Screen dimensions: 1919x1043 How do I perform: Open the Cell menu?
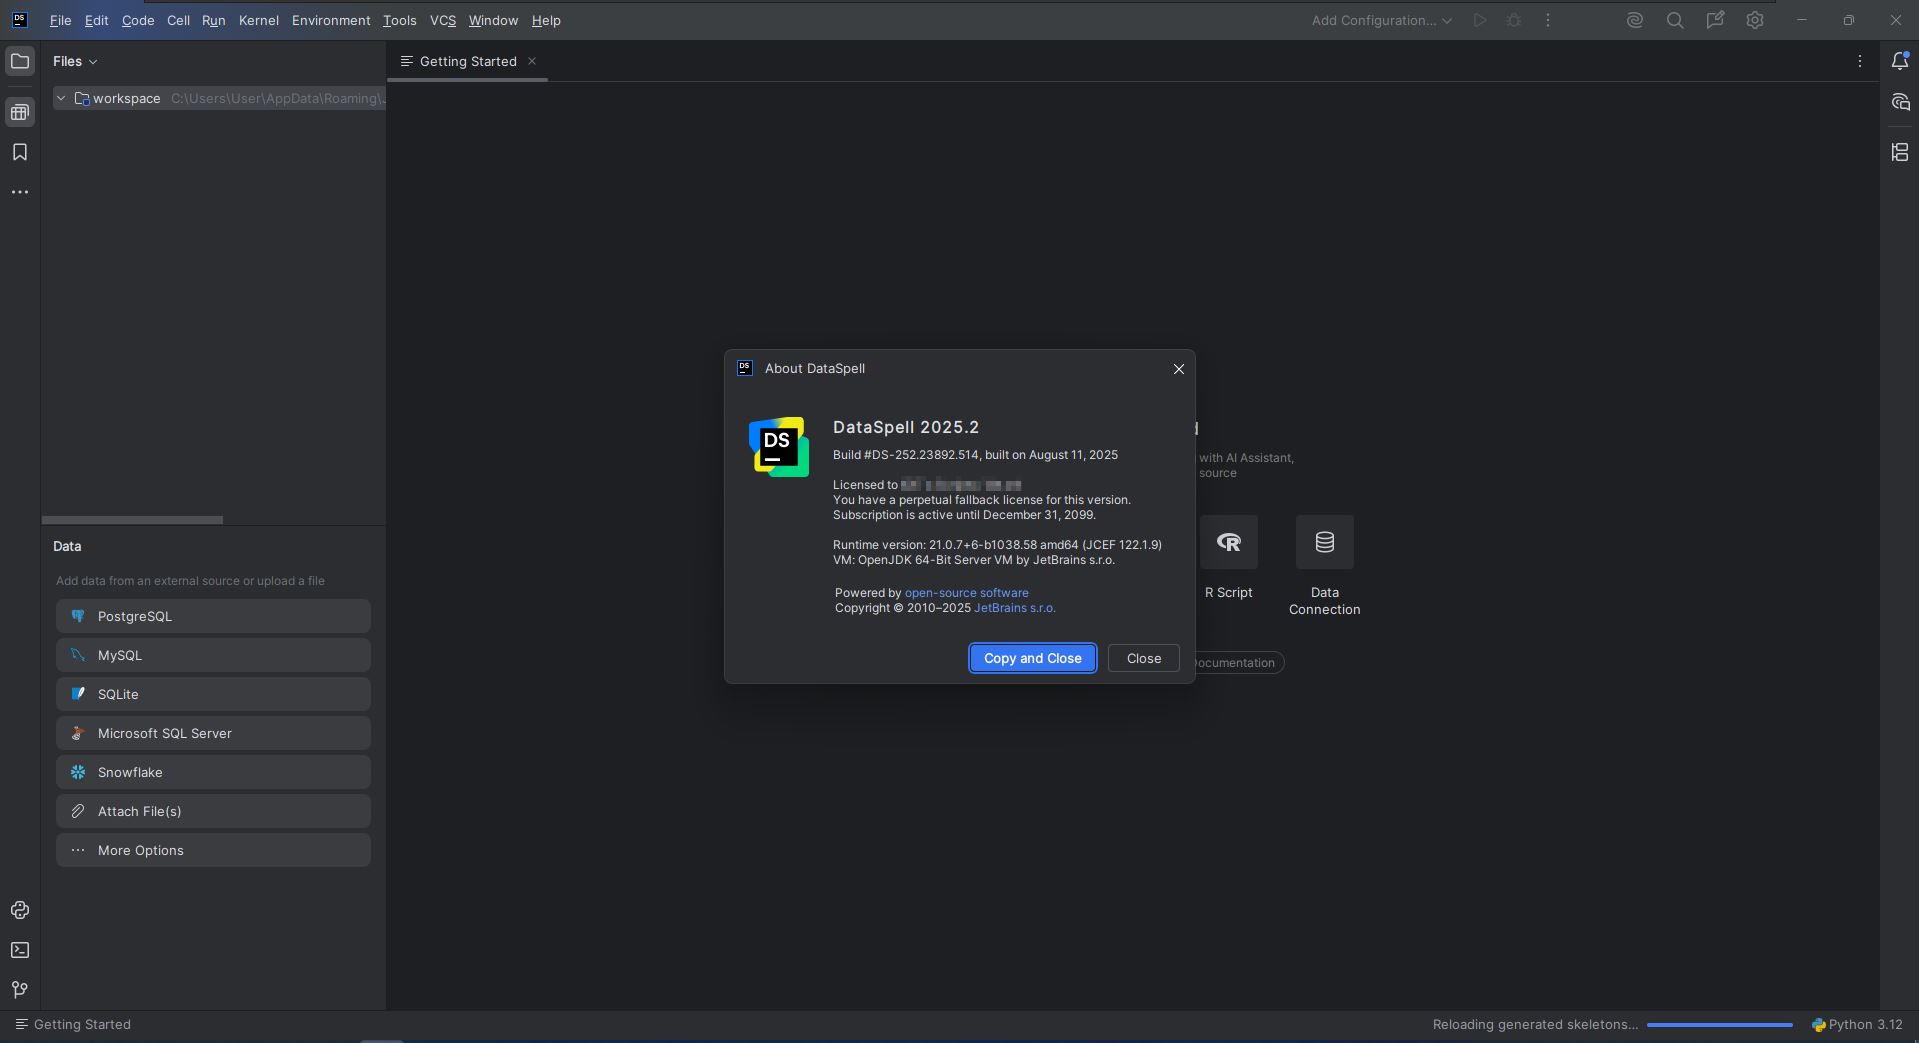pyautogui.click(x=178, y=20)
